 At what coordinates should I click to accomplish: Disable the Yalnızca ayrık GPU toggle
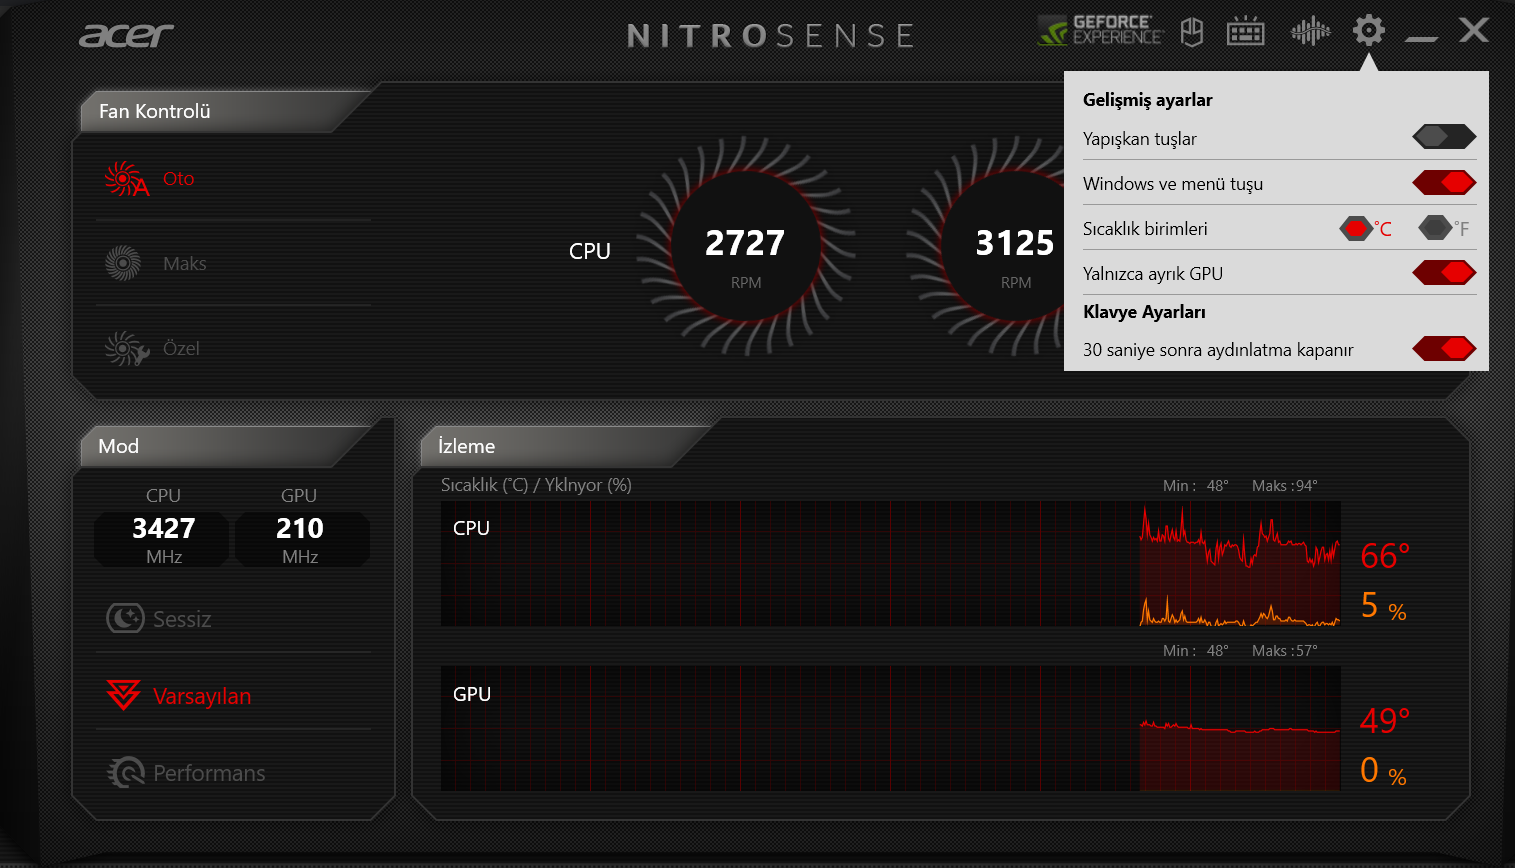tap(1444, 273)
